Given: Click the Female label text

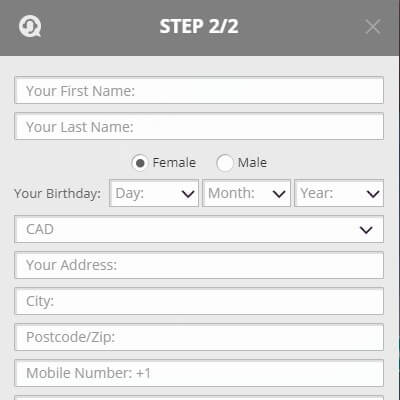Looking at the screenshot, I should click(174, 163).
